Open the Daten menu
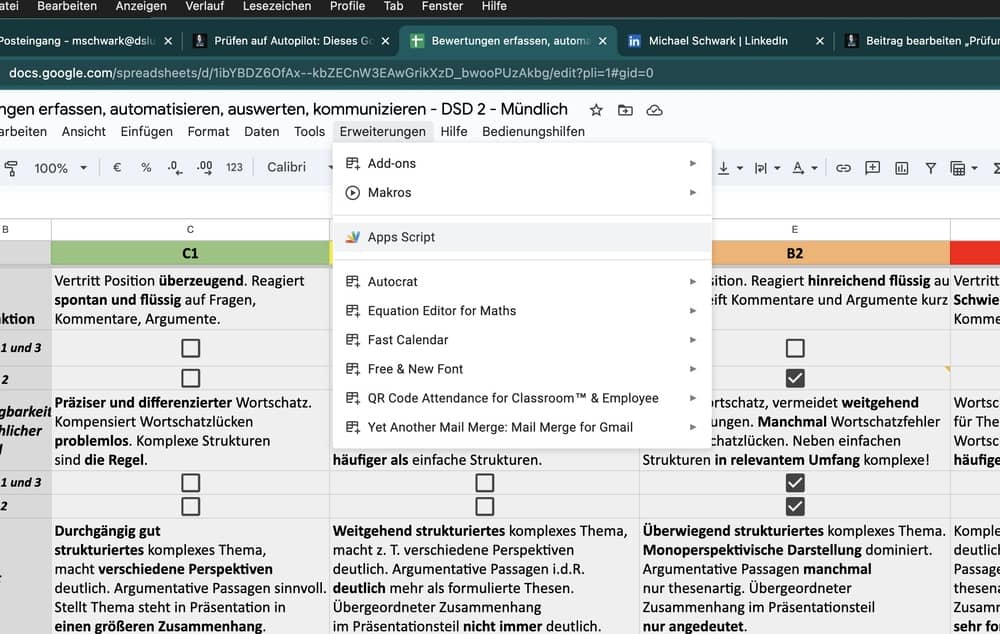The height and width of the screenshot is (634, 1000). click(262, 132)
